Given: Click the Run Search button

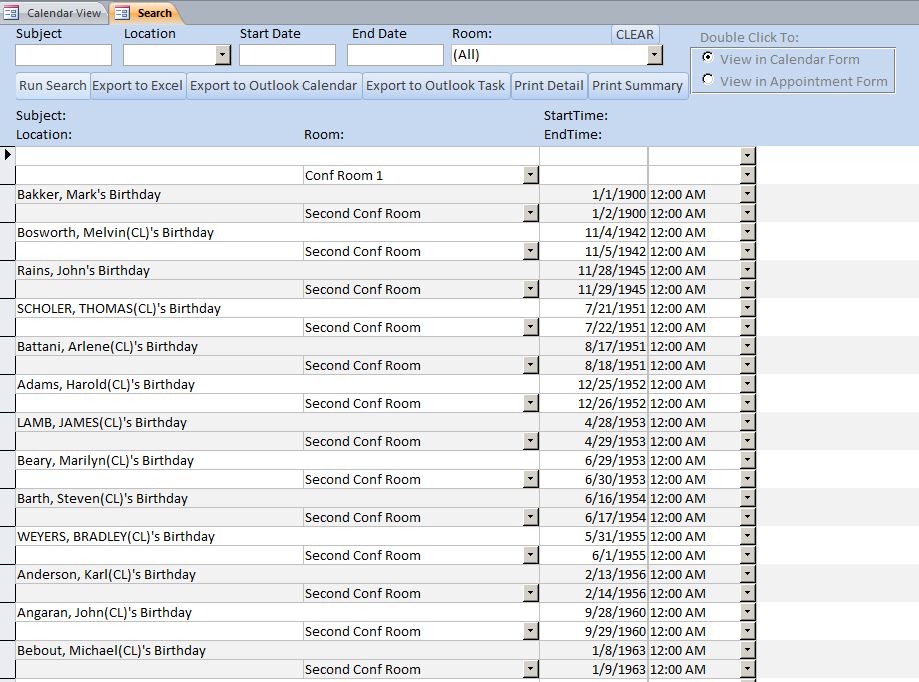Looking at the screenshot, I should tap(53, 86).
